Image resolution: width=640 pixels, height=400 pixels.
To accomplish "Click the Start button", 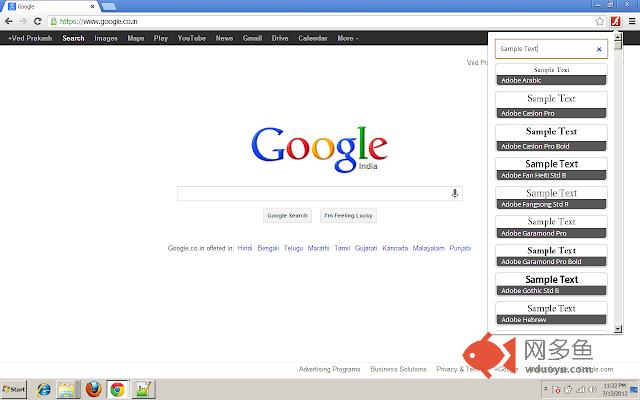I will pyautogui.click(x=14, y=389).
